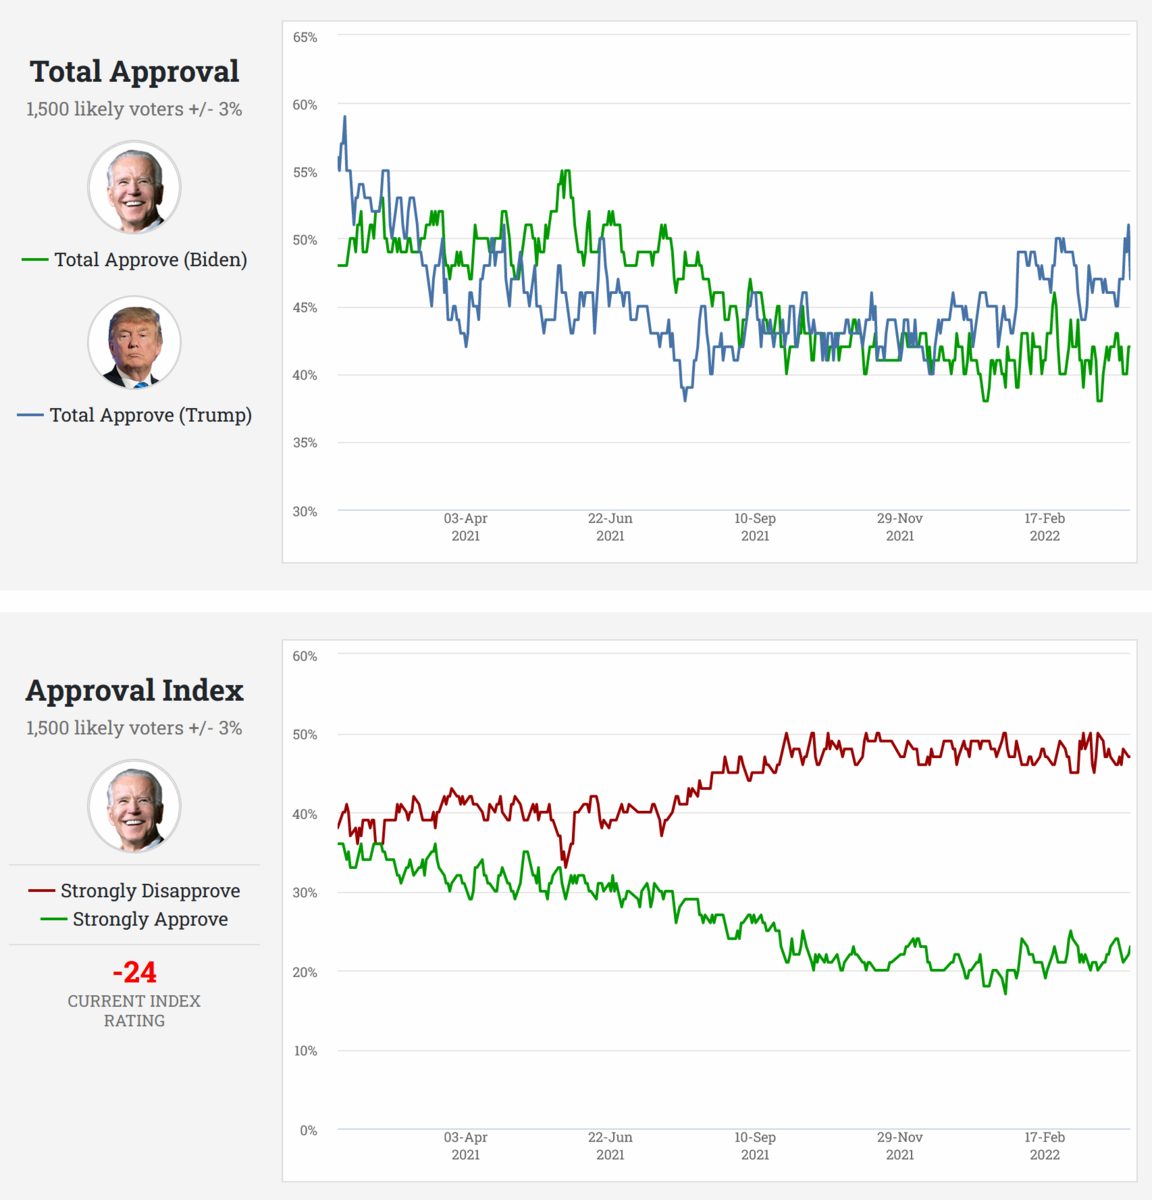Click blue line swatch beside Total Approve (Trump)
This screenshot has width=1152, height=1200.
point(31,415)
